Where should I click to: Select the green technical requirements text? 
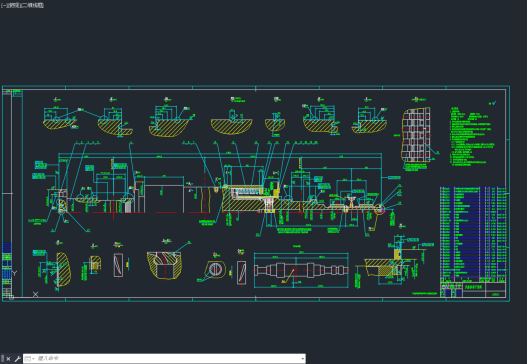point(472,136)
